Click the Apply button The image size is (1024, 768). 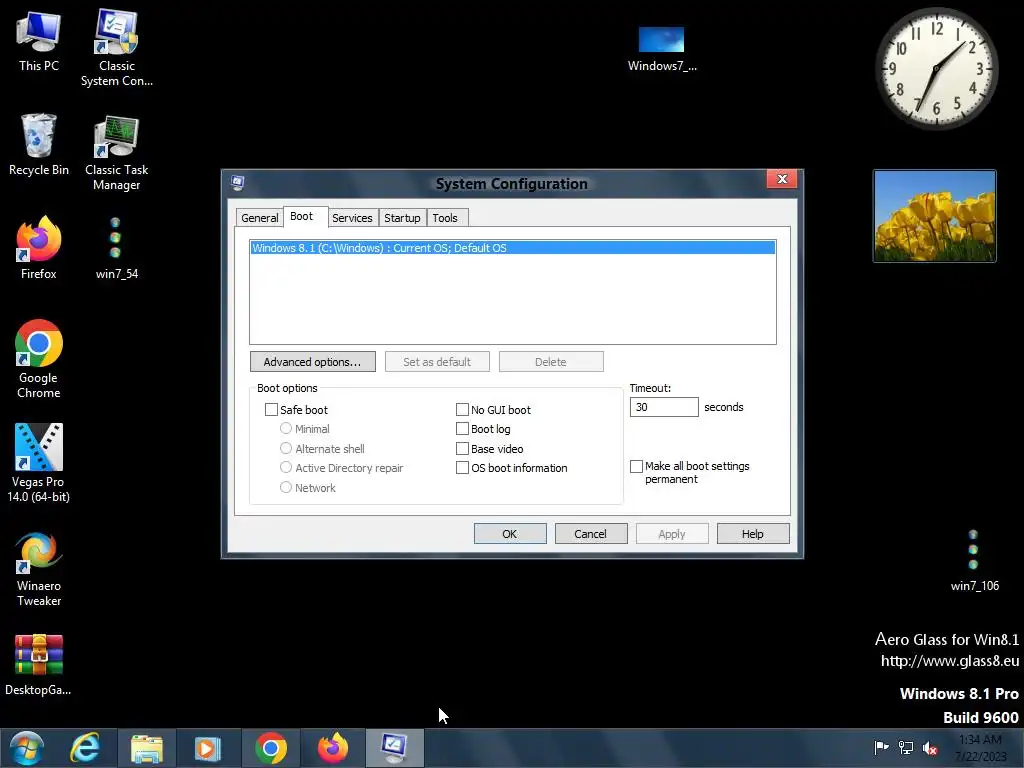[x=671, y=534]
